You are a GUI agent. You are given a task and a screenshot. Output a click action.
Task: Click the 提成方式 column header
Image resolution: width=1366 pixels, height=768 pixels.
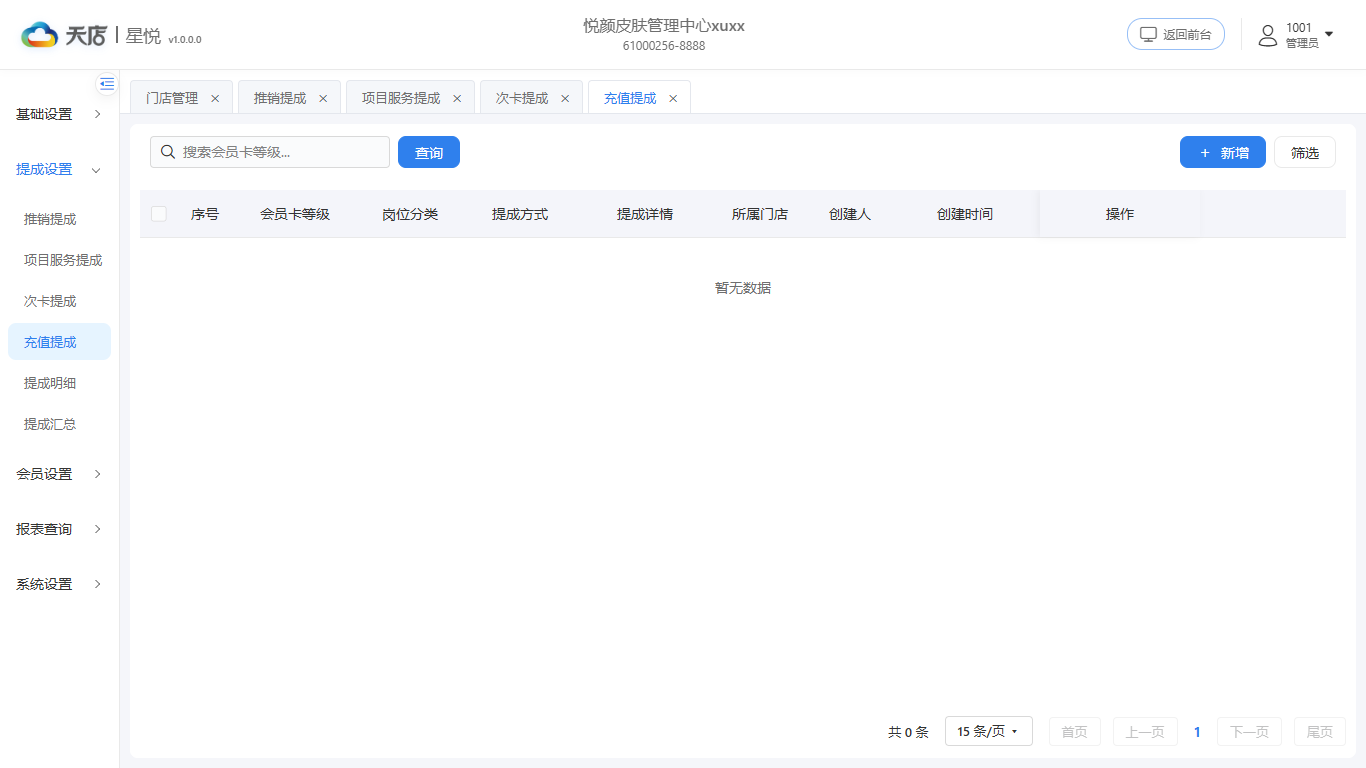[x=520, y=214]
